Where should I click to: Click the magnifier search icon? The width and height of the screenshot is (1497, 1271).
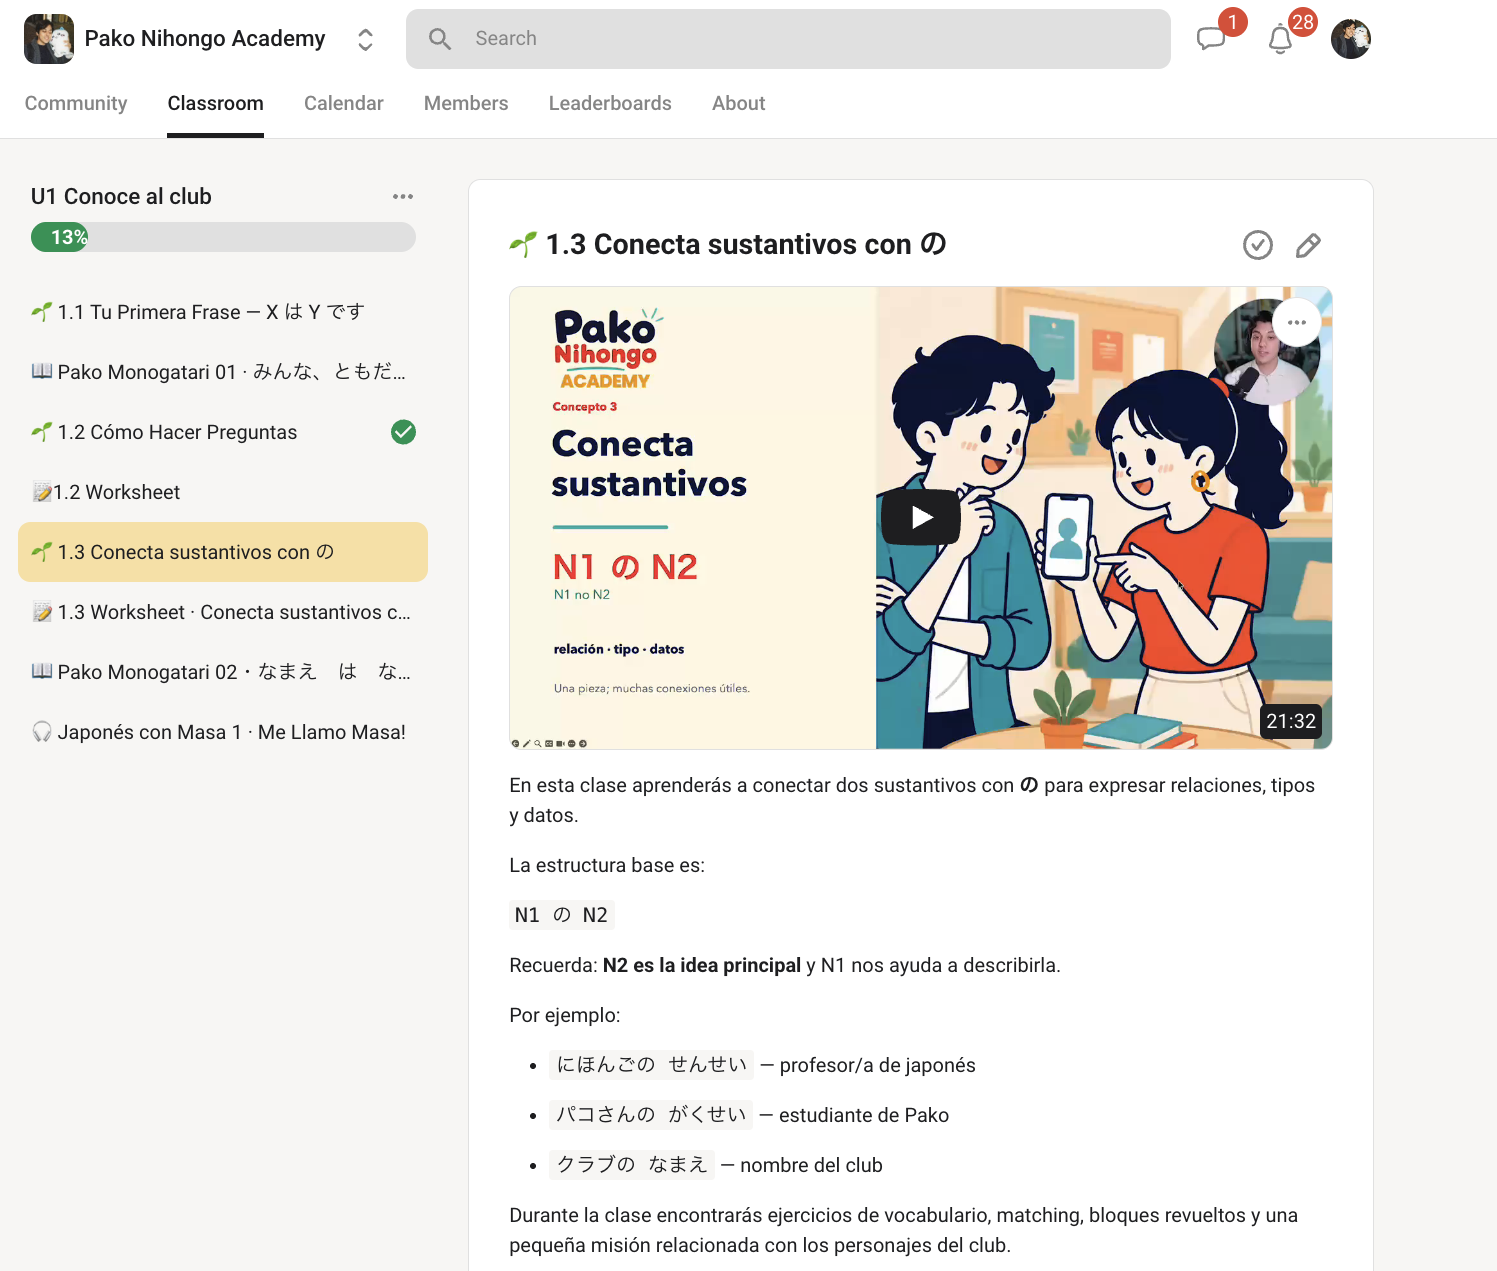(440, 39)
